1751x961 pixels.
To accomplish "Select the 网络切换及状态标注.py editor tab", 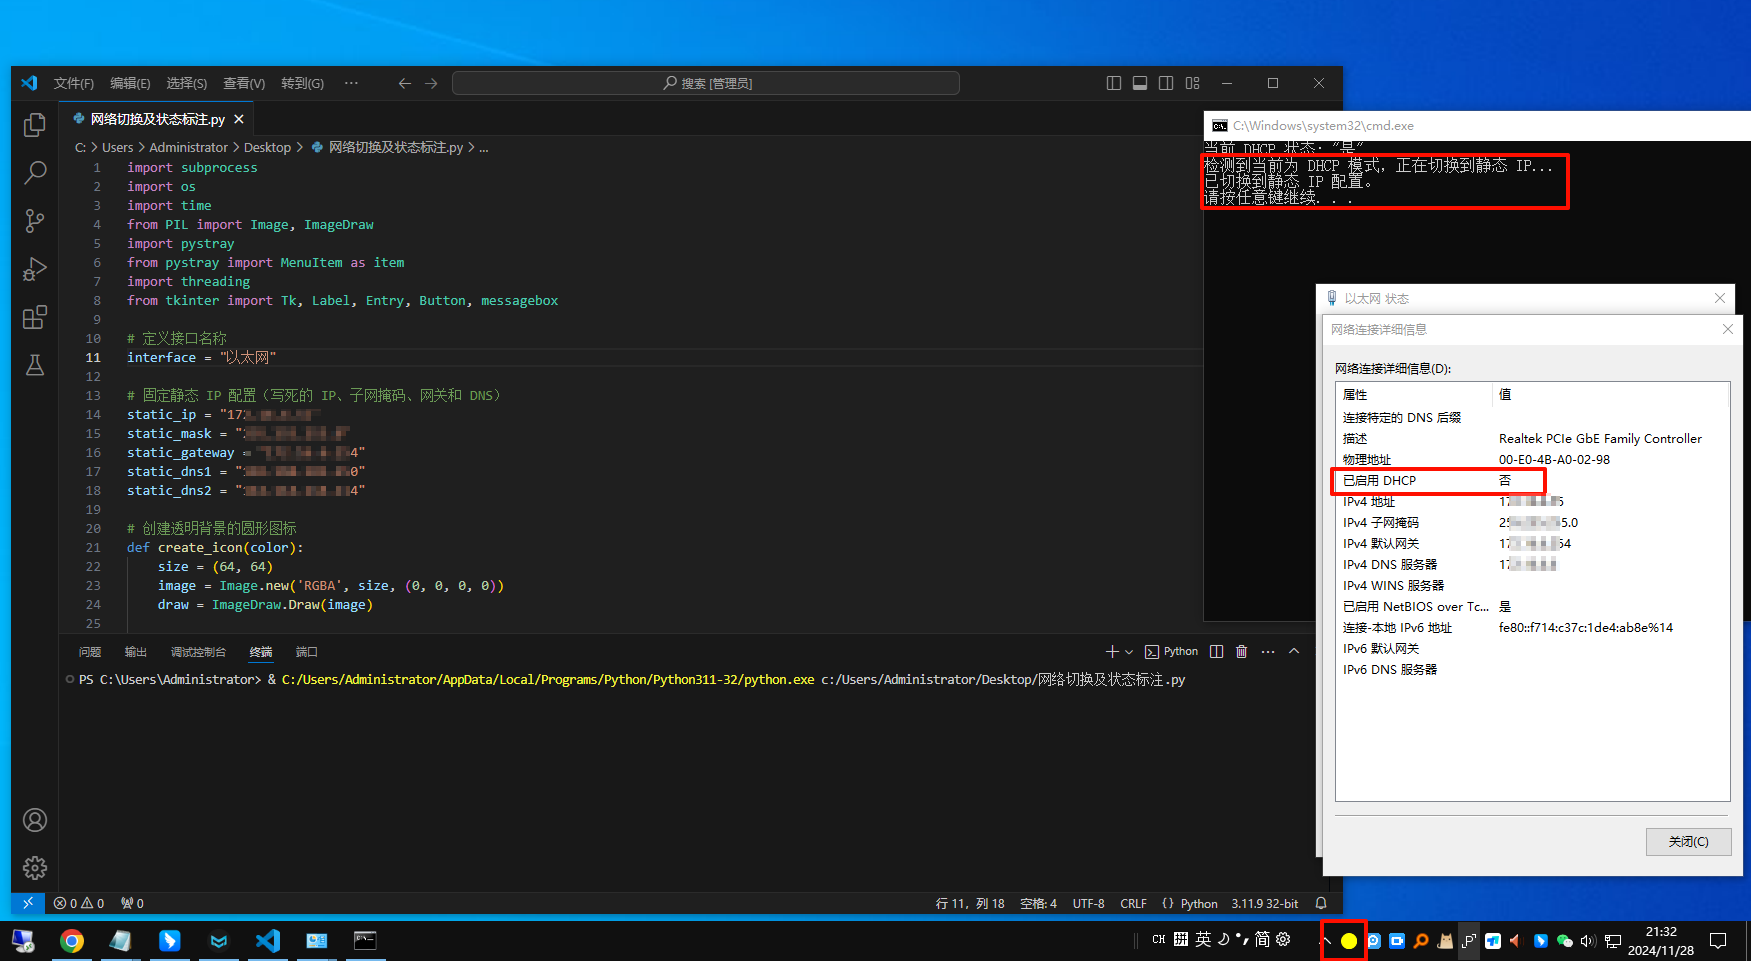I will click(157, 119).
